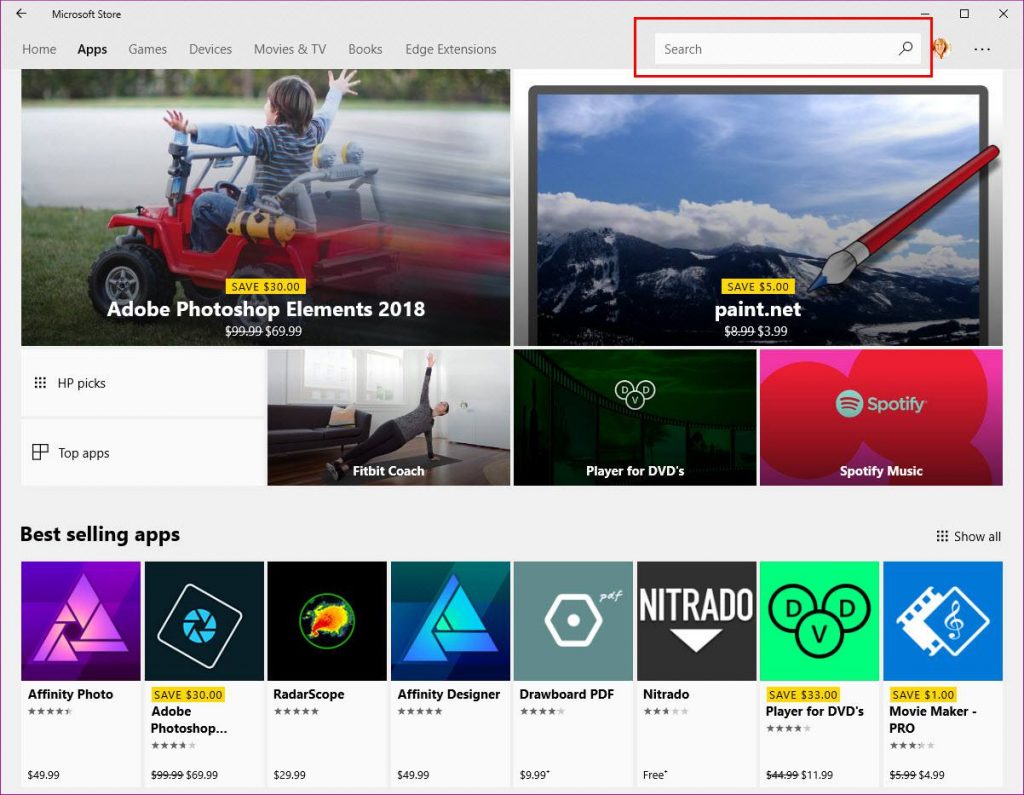The width and height of the screenshot is (1024, 795).
Task: Click the Movie Maker - PRO title
Action: point(933,719)
